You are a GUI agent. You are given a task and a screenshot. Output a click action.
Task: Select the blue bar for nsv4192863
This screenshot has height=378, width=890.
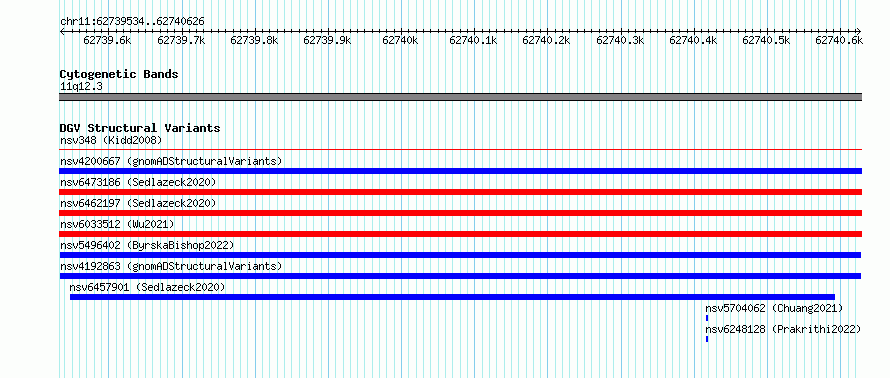coord(460,276)
